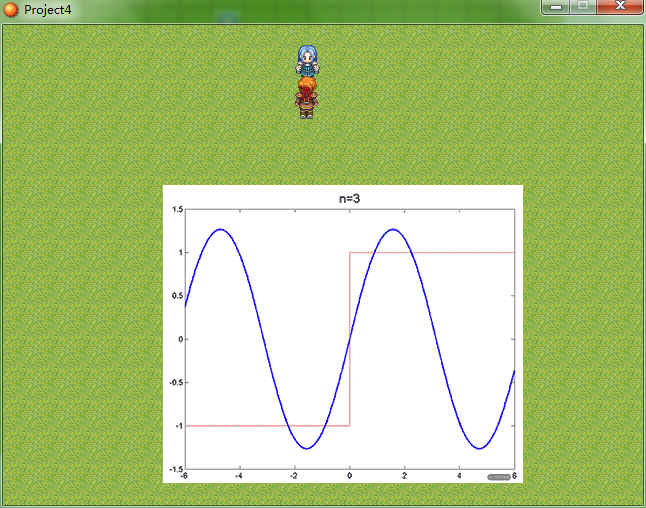This screenshot has width=646, height=508.
Task: Select the orange-haired character sprite
Action: point(306,98)
